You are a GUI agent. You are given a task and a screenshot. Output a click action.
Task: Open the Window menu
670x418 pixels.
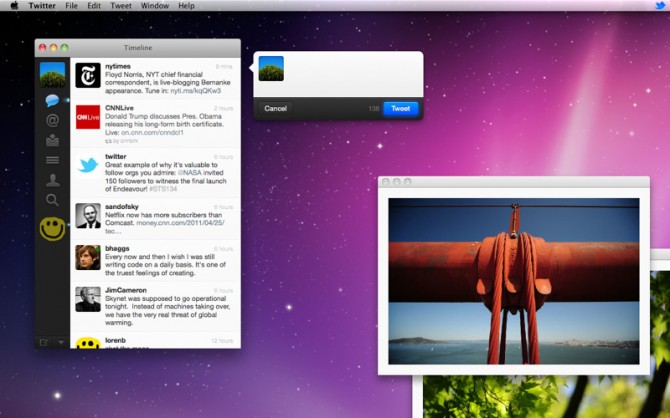[155, 6]
